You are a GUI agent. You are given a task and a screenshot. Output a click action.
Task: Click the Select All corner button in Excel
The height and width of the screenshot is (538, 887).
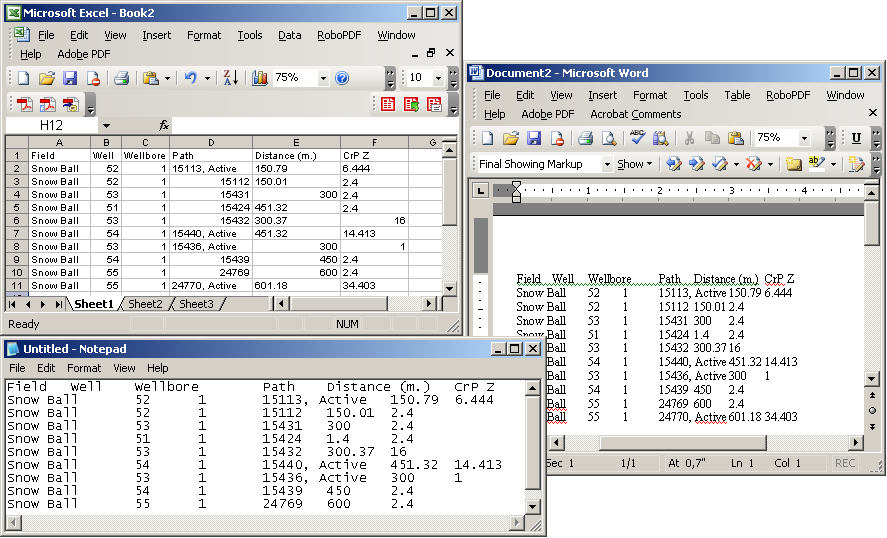point(17,143)
